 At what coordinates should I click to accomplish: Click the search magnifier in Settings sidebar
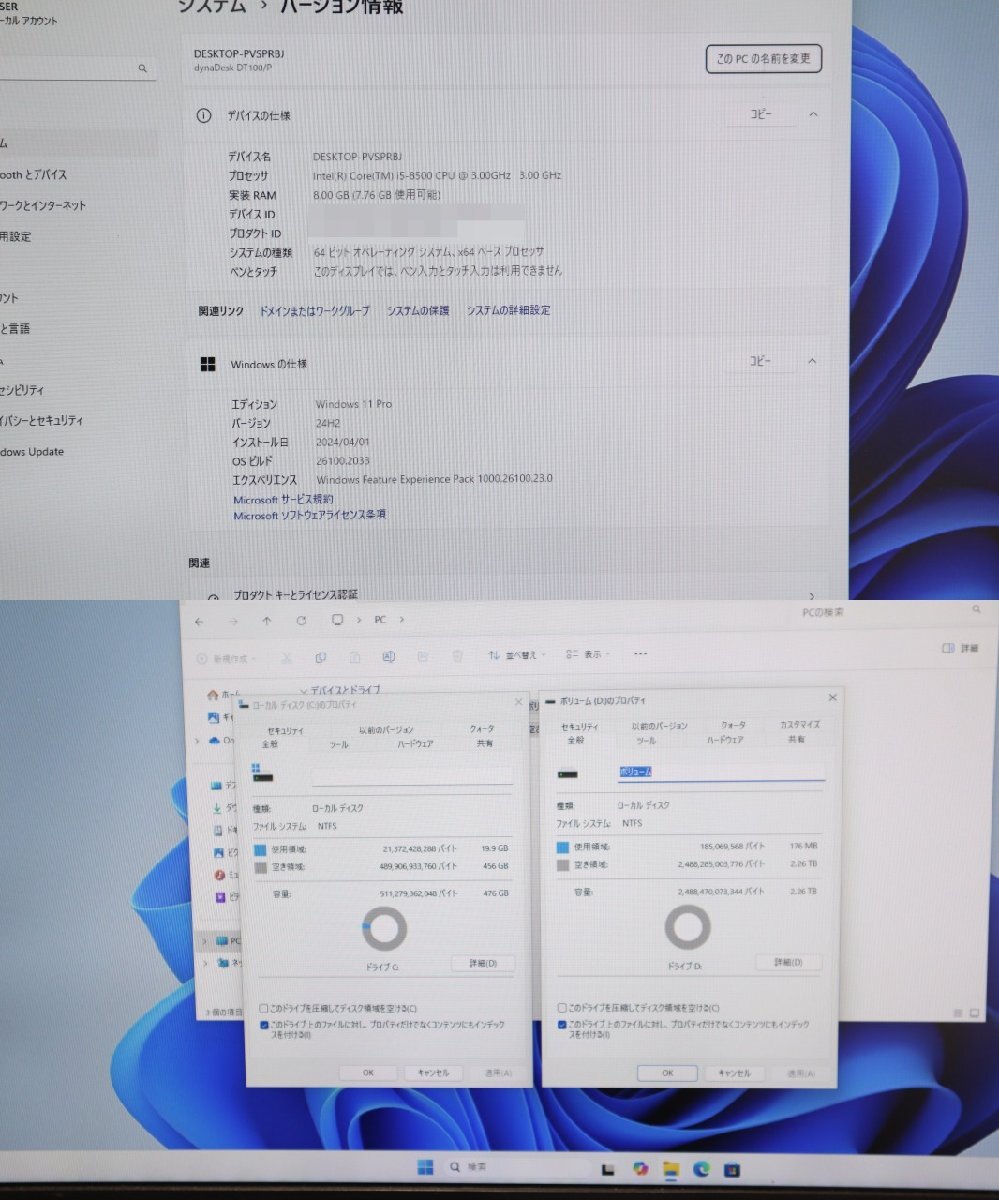pyautogui.click(x=143, y=69)
